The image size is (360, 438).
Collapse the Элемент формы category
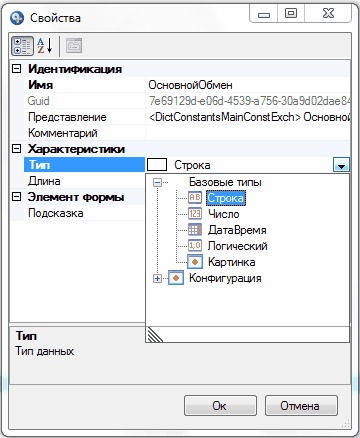coord(16,197)
